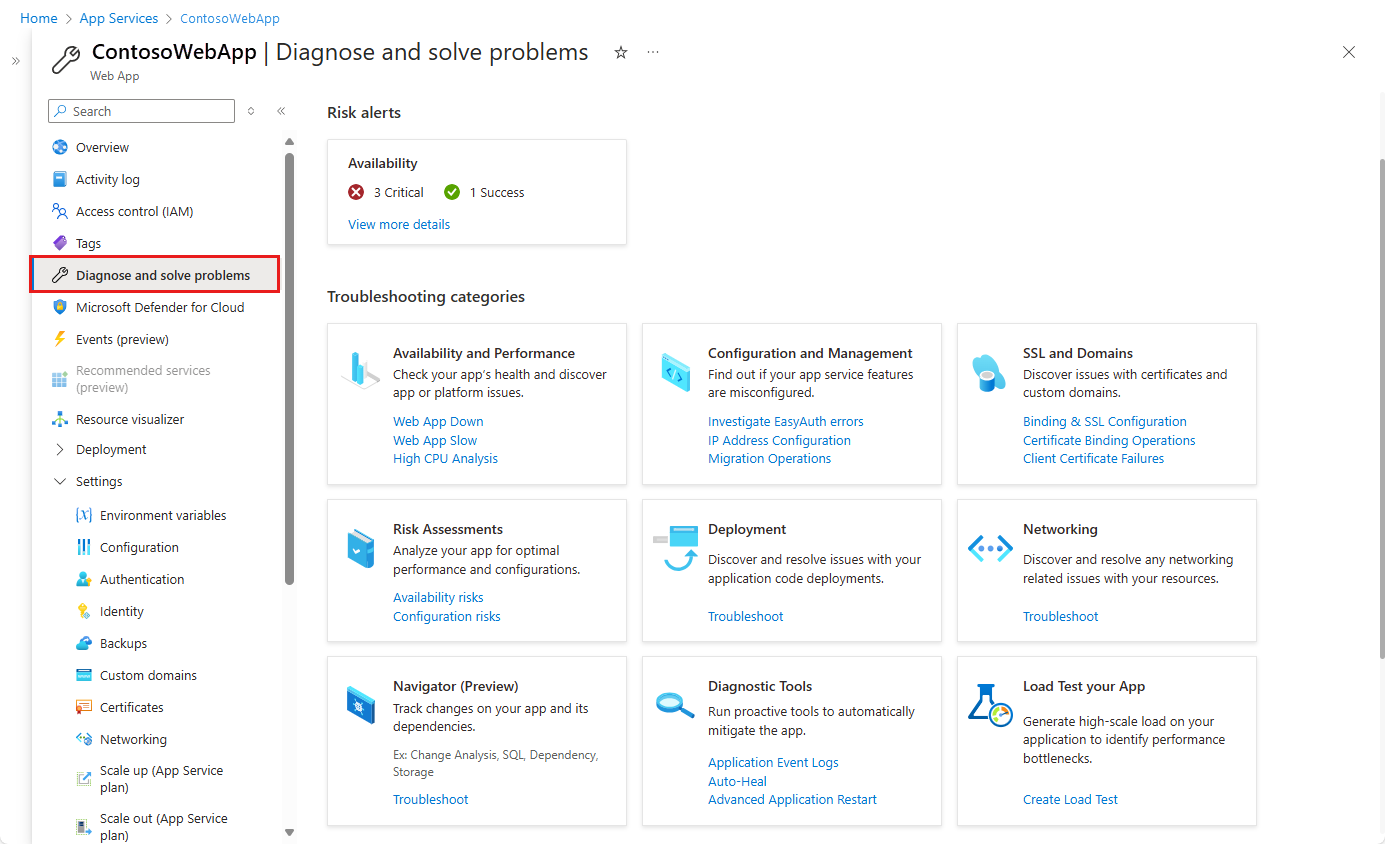1385x844 pixels.
Task: Click the Resource visualizer icon
Action: (x=60, y=419)
